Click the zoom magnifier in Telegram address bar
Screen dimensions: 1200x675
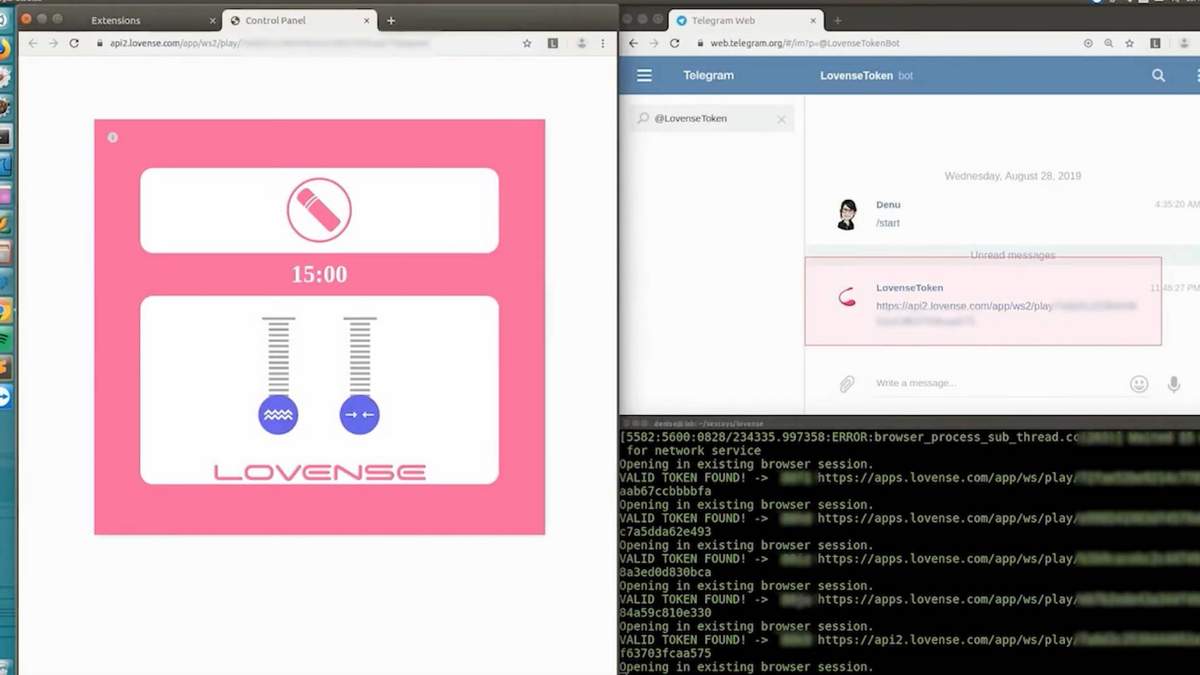(1109, 43)
